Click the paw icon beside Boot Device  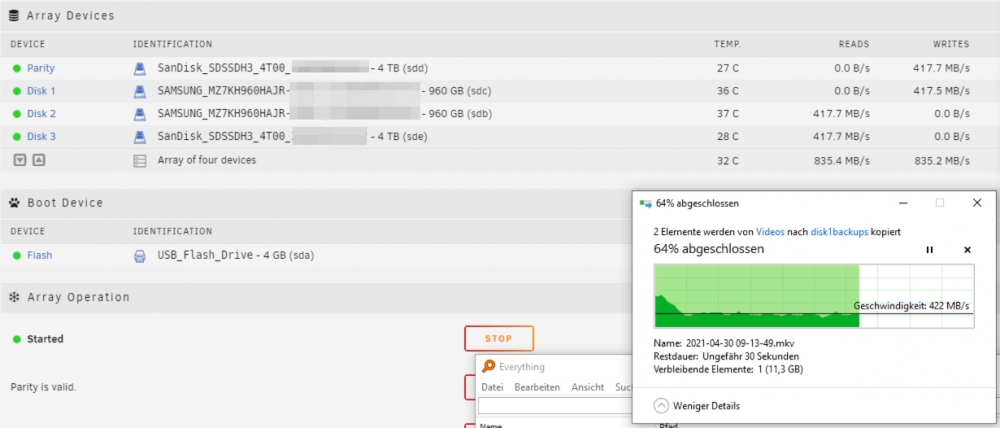click(x=14, y=203)
